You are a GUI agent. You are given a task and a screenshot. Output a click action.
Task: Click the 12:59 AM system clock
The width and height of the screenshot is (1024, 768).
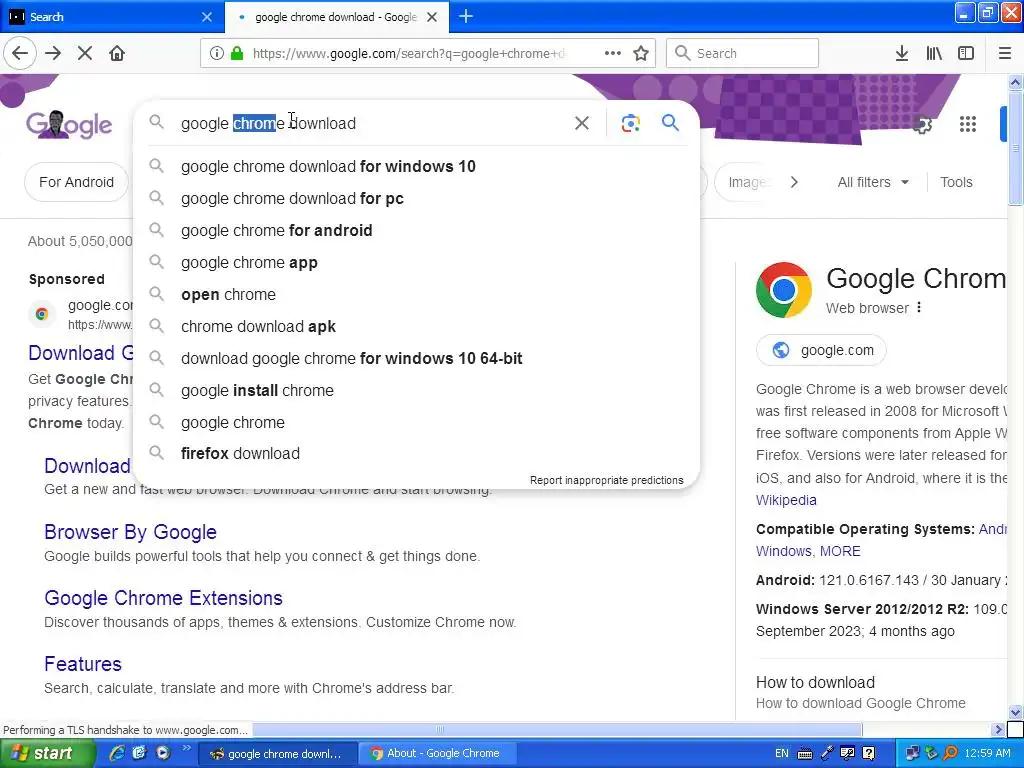[987, 753]
